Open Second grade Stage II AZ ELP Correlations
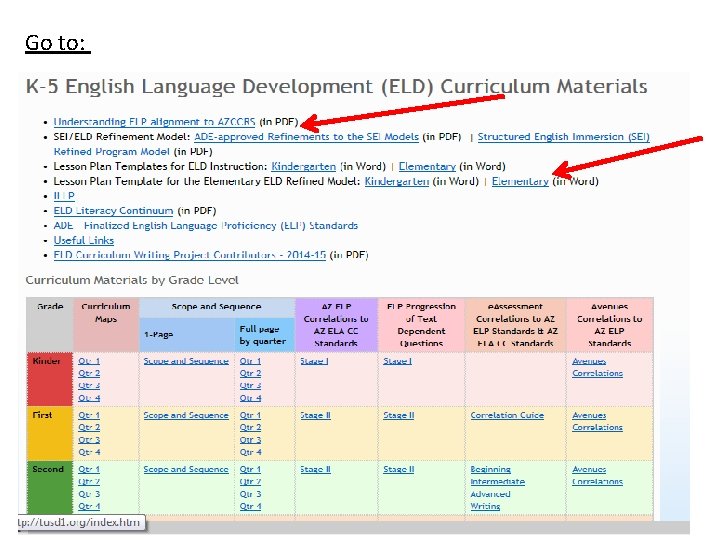 pyautogui.click(x=315, y=470)
